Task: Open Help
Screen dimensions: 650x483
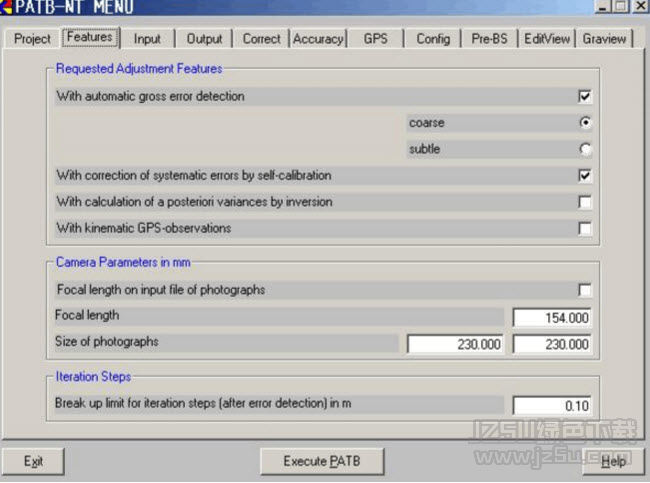Action: coord(613,461)
